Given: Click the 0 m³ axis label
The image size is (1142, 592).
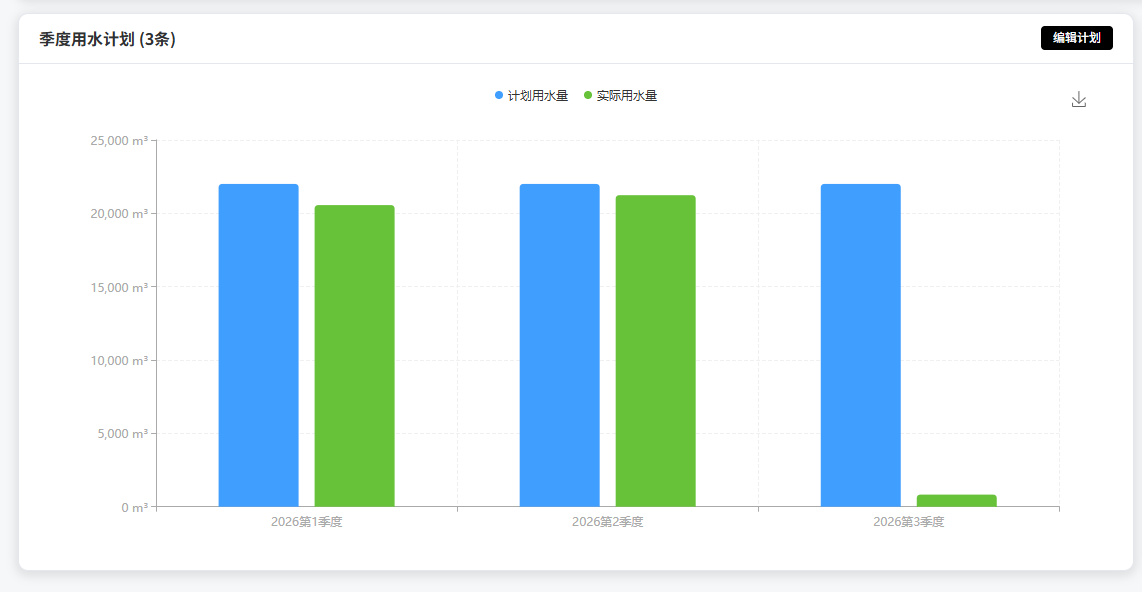Looking at the screenshot, I should point(135,508).
